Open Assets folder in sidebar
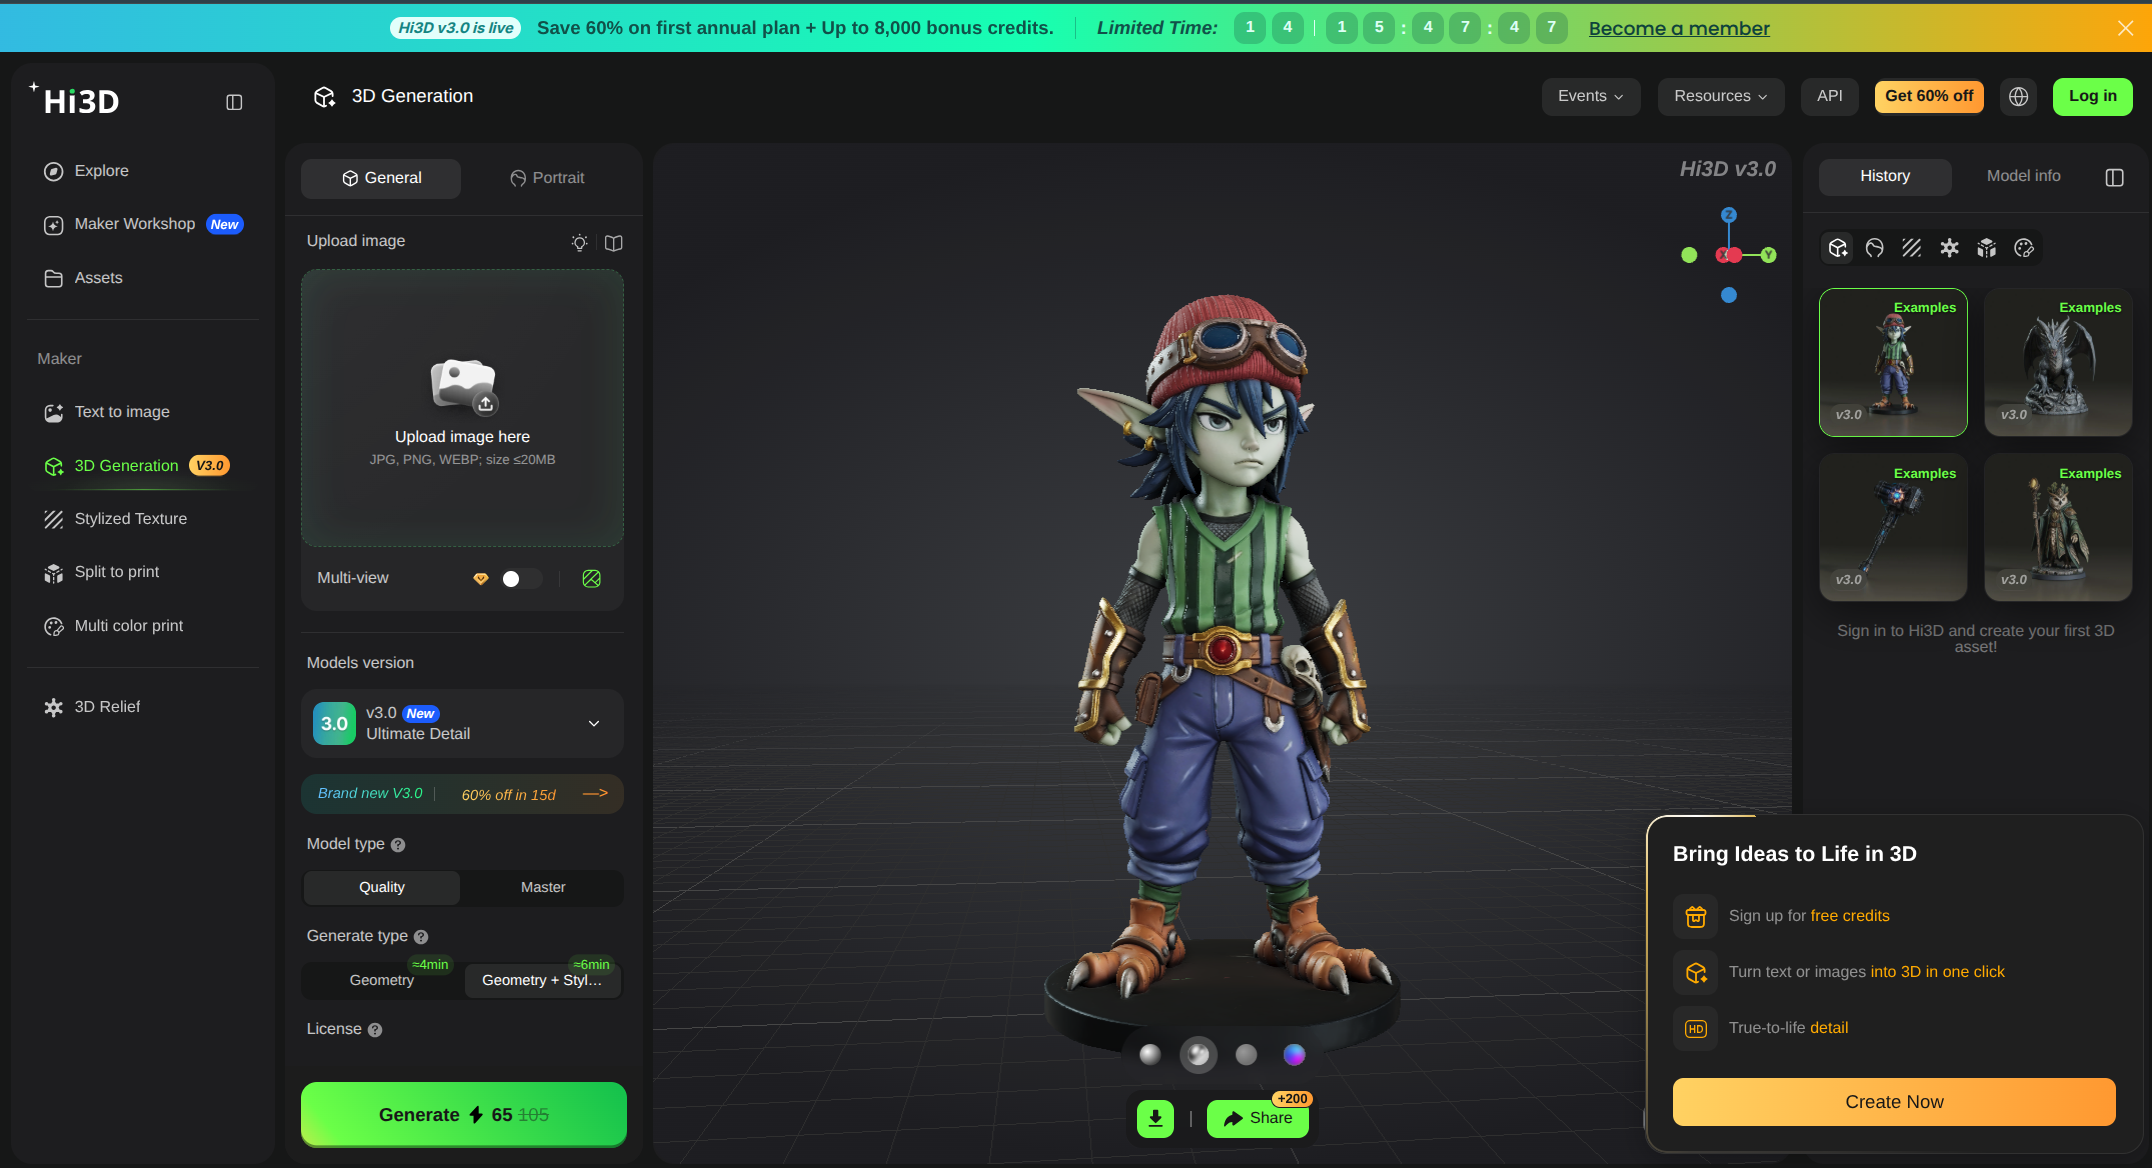Viewport: 2152px width, 1168px height. (83, 278)
